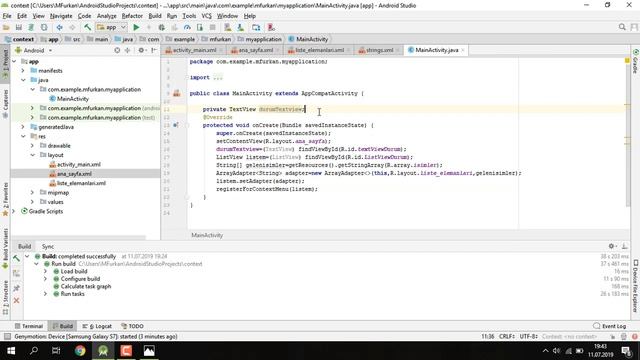Open the Event Log
The width and height of the screenshot is (640, 360).
tap(609, 326)
